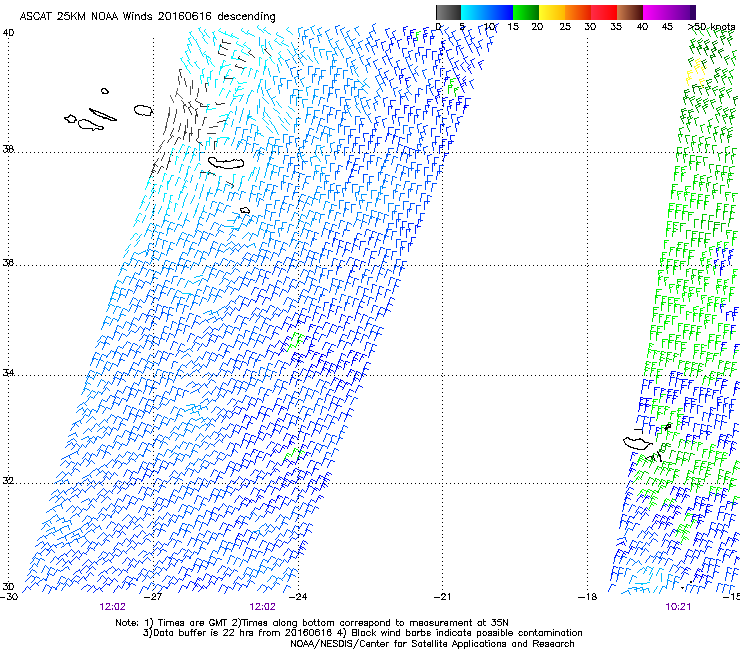Click the '>50 knots' legend label
This screenshot has height=650, width=740.
click(x=711, y=27)
